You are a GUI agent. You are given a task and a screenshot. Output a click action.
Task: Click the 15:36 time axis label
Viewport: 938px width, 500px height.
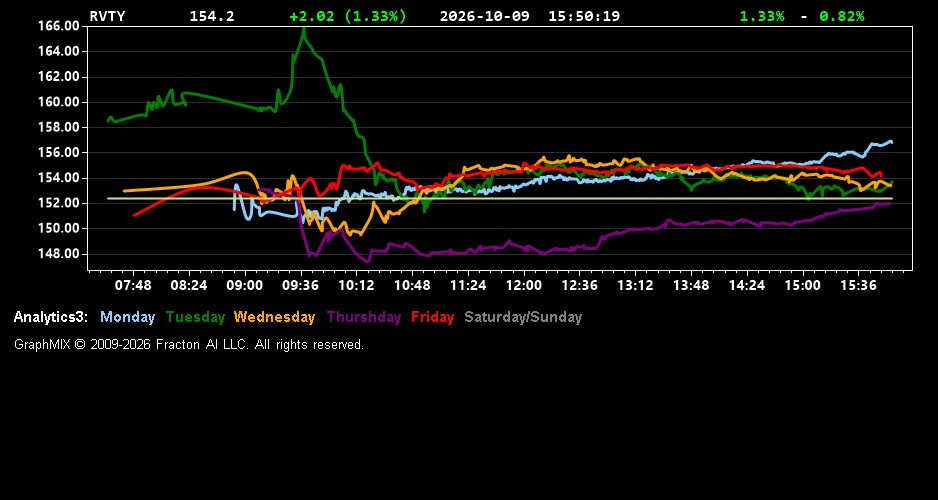pyautogui.click(x=858, y=286)
